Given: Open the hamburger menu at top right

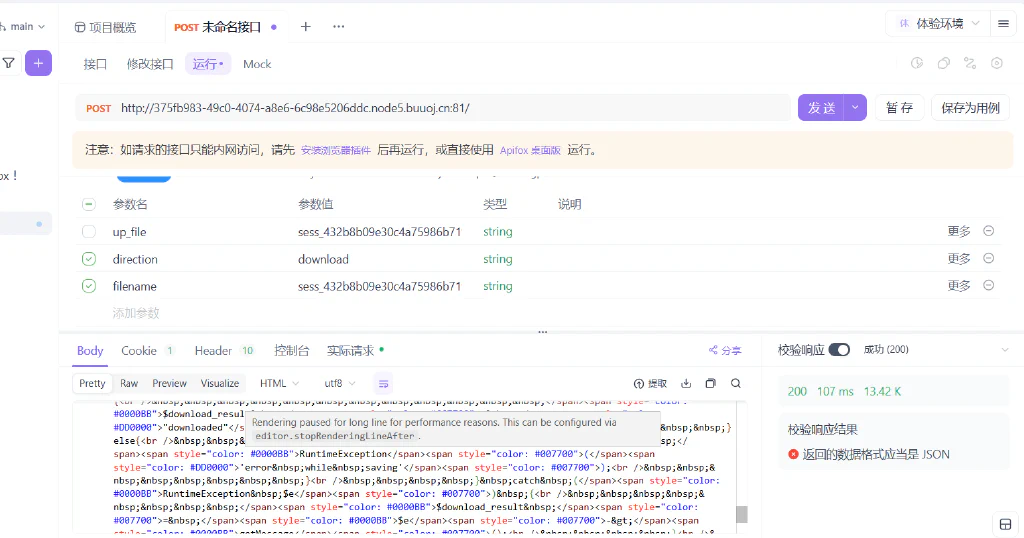Looking at the screenshot, I should pyautogui.click(x=1003, y=24).
